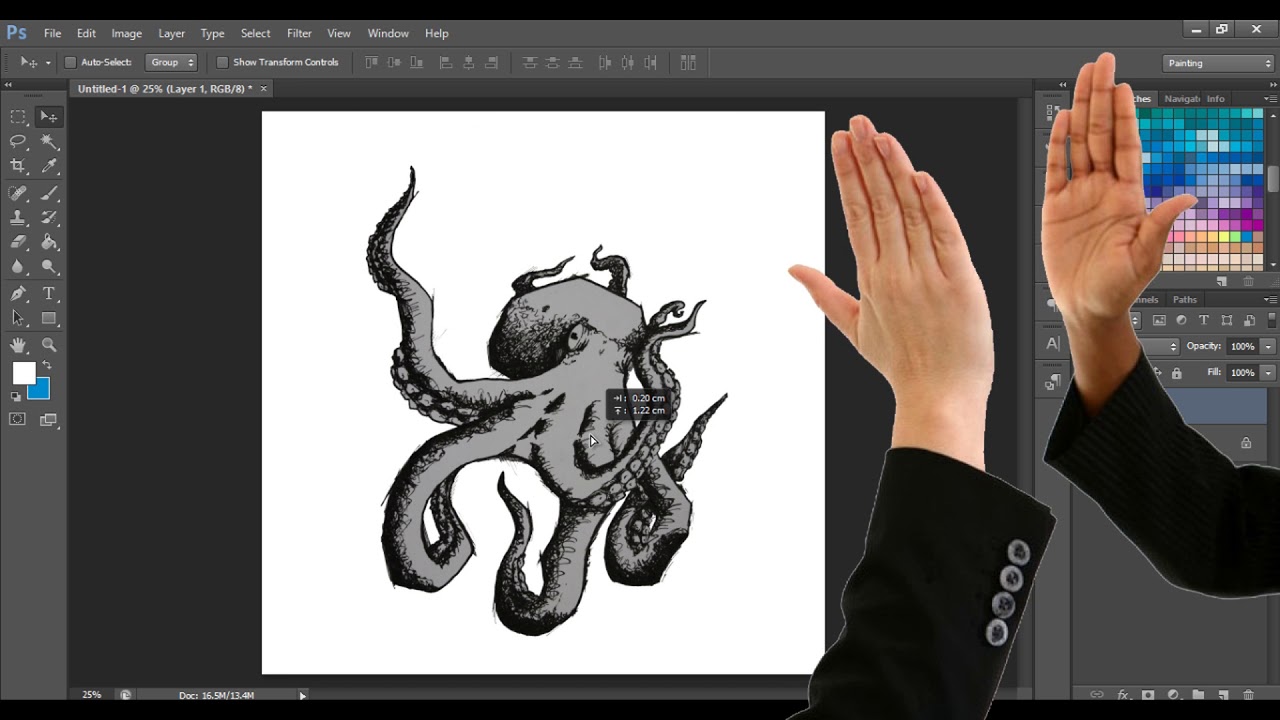Select the Clone Stamp tool
Image resolution: width=1280 pixels, height=720 pixels.
pyautogui.click(x=18, y=218)
